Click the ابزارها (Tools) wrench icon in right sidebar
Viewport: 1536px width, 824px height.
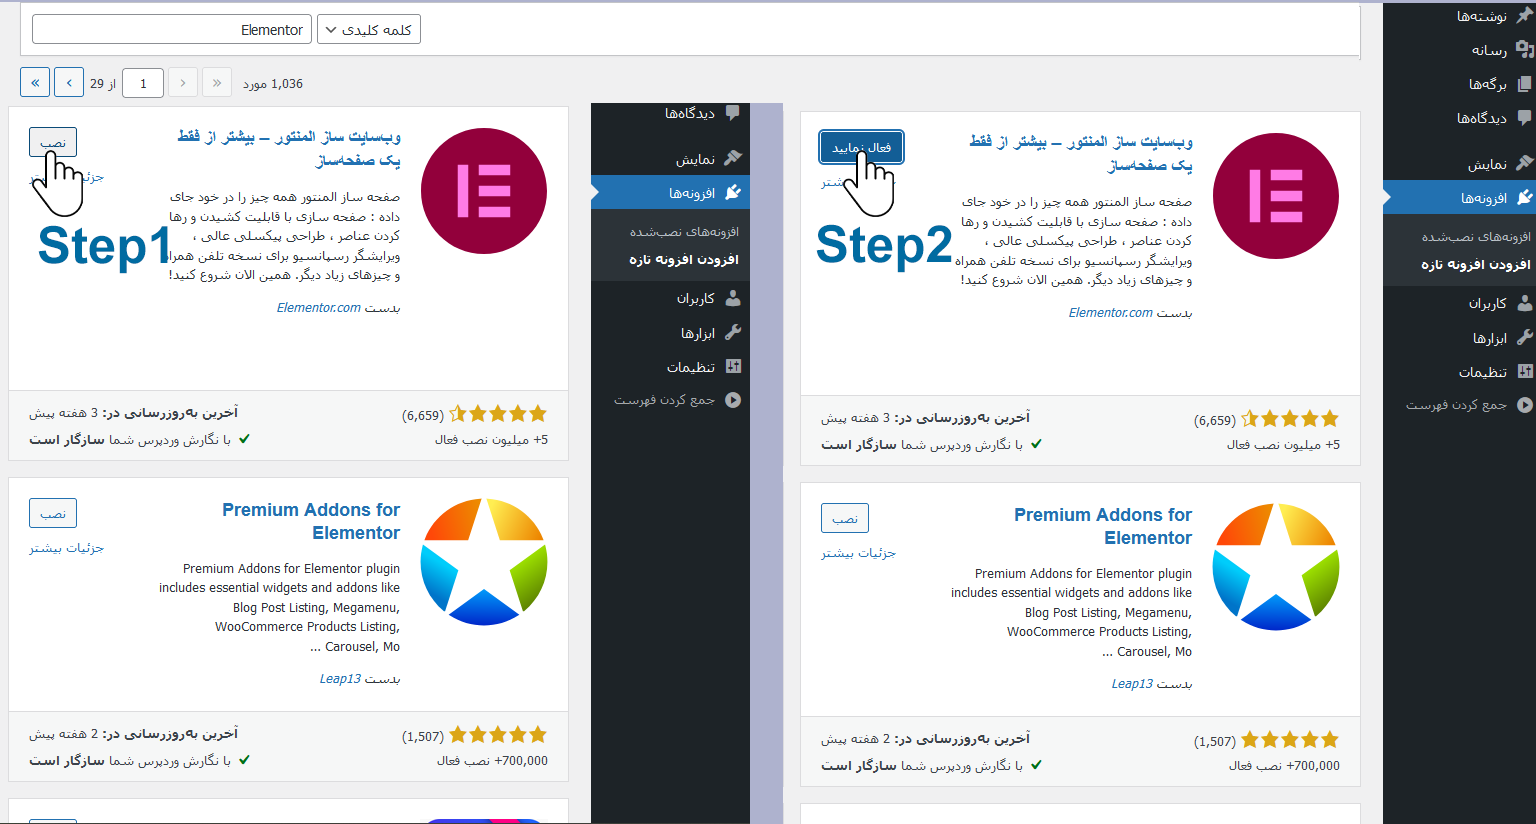(x=1524, y=338)
